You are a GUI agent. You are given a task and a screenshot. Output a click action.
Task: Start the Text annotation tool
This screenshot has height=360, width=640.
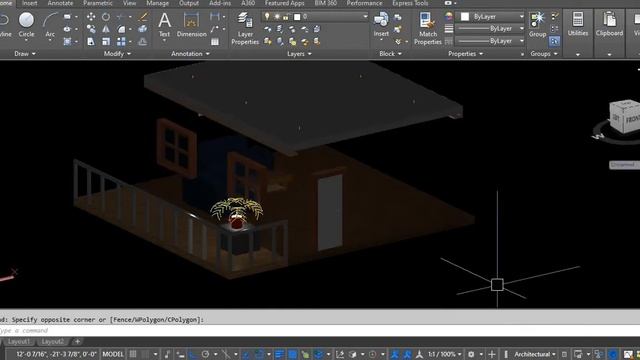[164, 24]
